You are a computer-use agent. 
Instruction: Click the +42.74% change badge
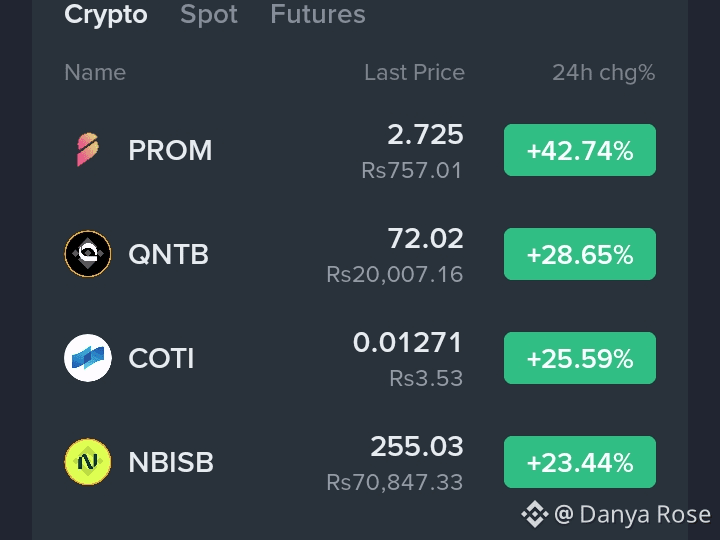coord(579,150)
